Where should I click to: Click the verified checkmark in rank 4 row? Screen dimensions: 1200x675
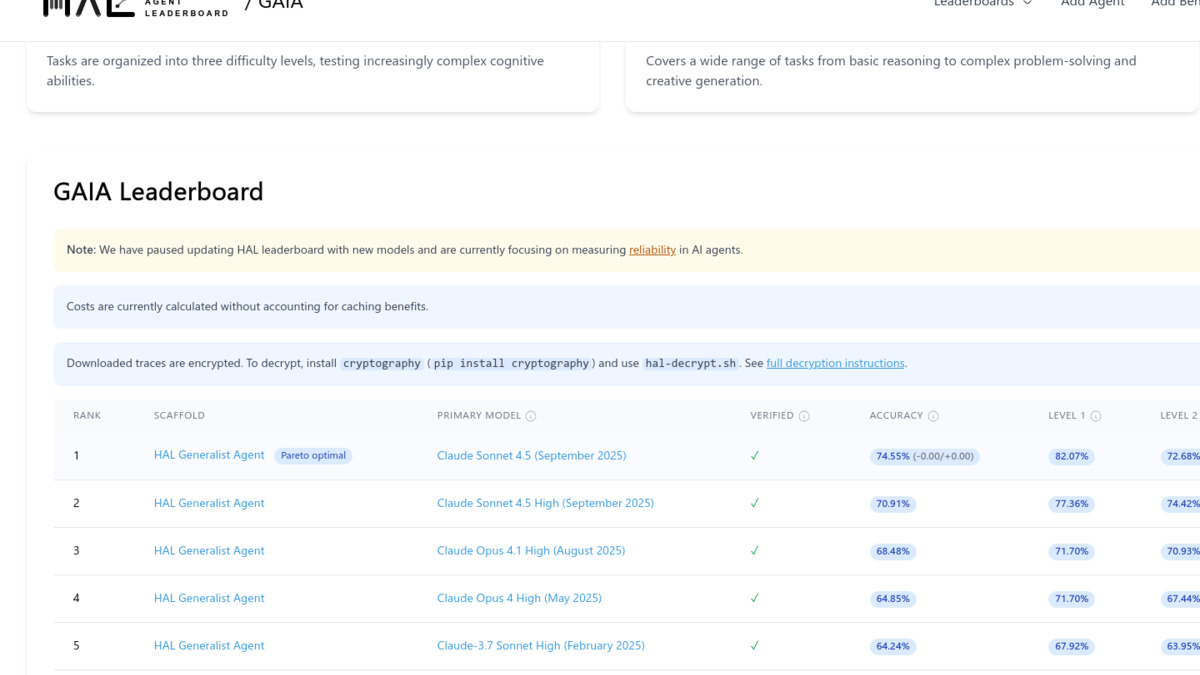pyautogui.click(x=755, y=598)
